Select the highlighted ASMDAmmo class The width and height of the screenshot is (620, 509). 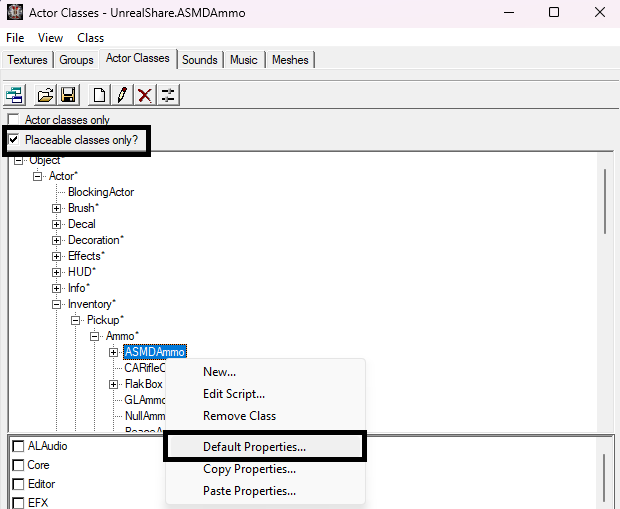(155, 352)
